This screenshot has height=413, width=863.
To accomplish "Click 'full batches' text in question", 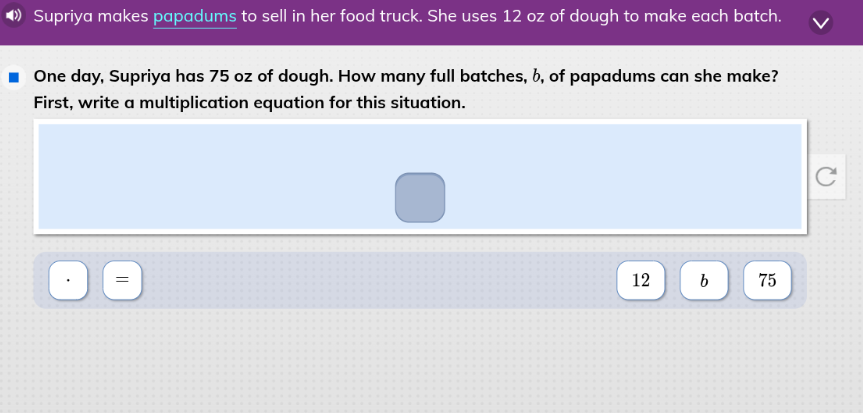I will coord(475,77).
